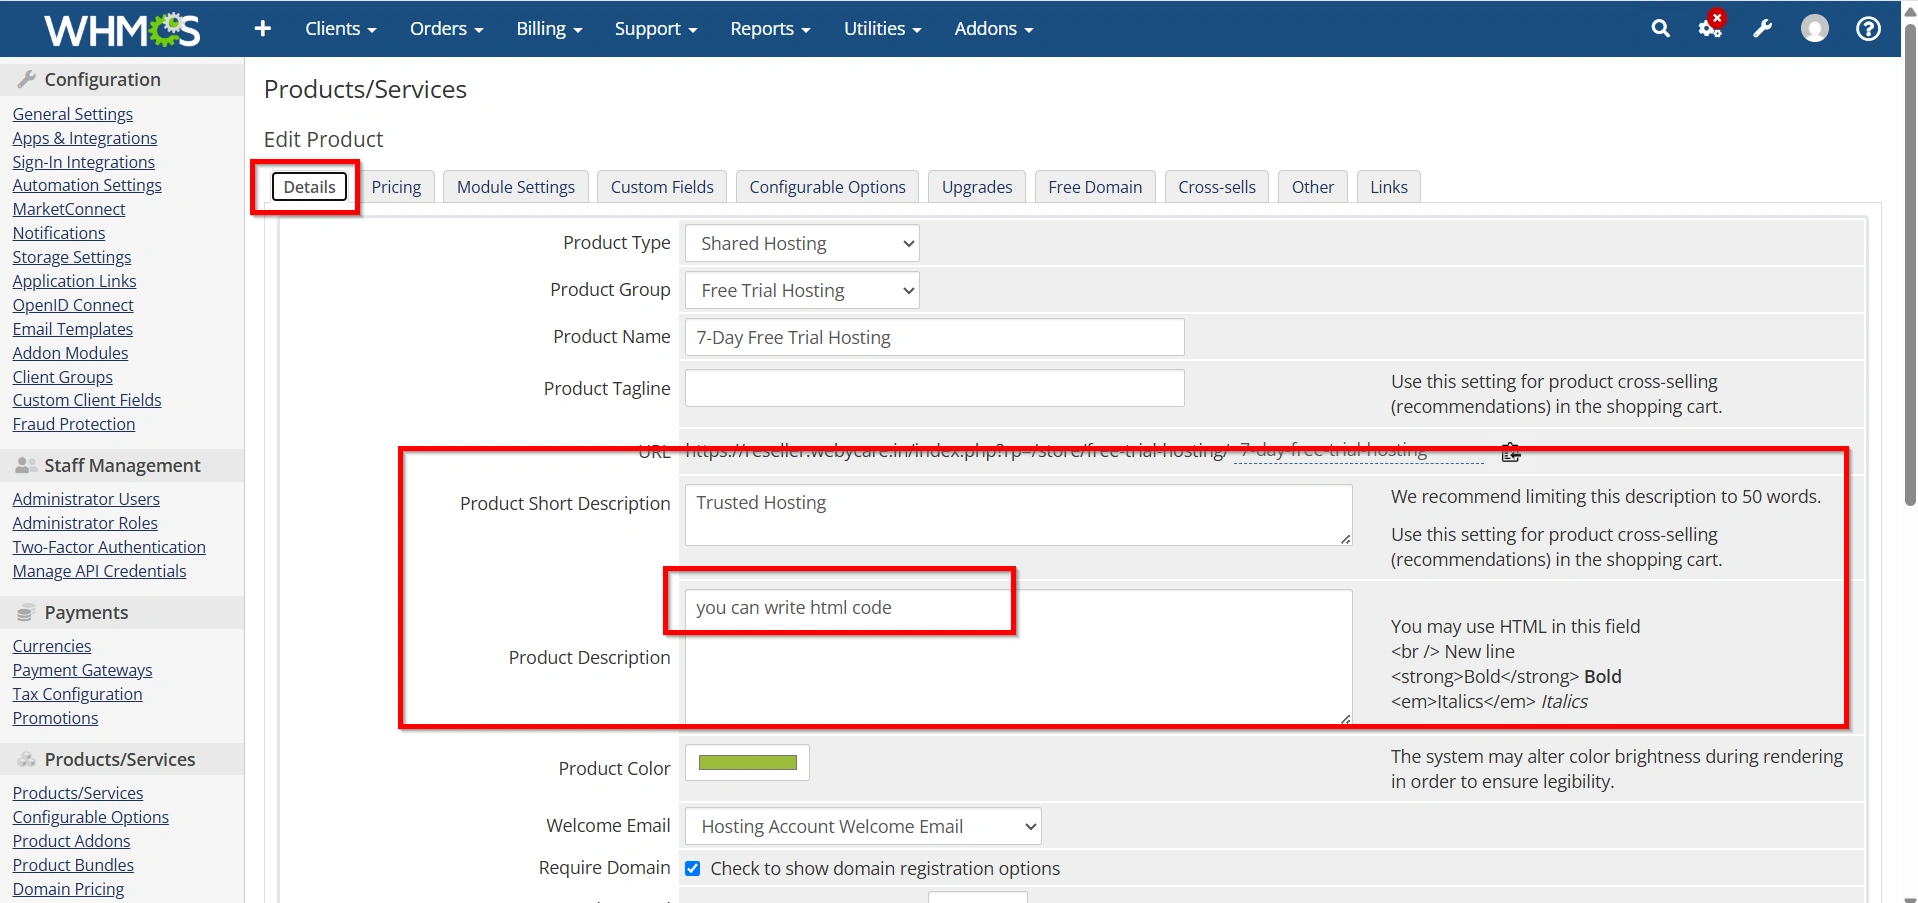Click the Payments section header
This screenshot has height=903, width=1918.
pyautogui.click(x=122, y=612)
